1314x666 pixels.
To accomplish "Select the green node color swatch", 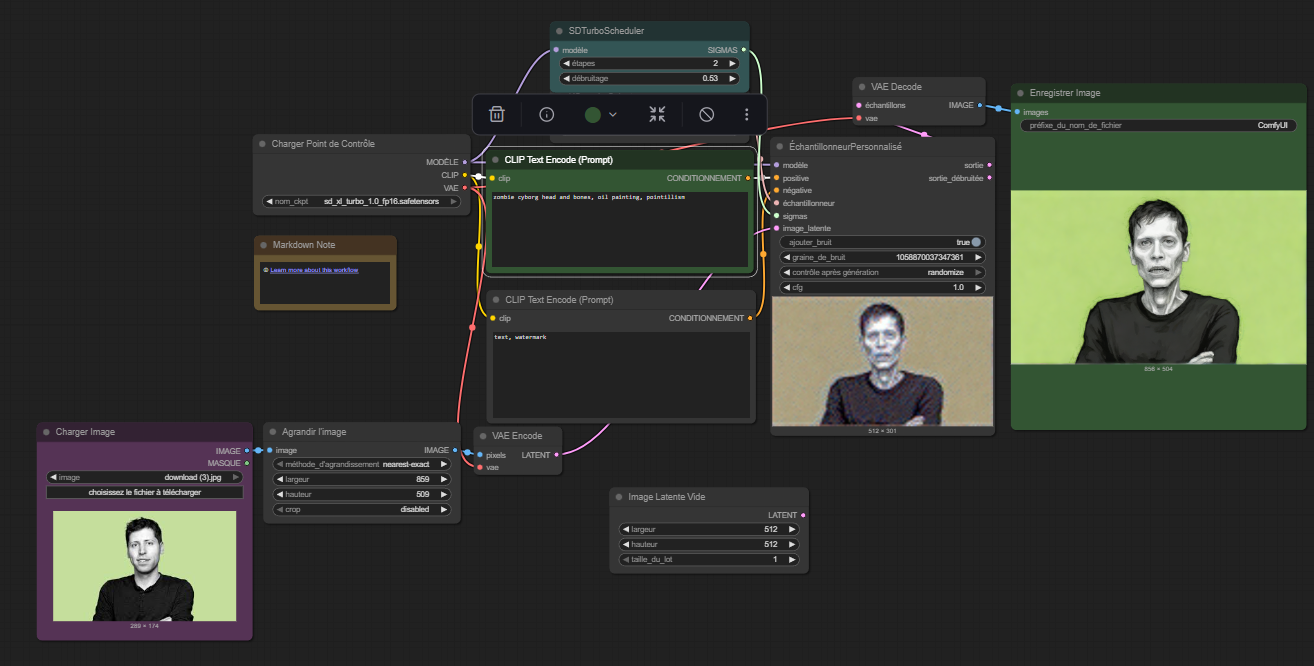I will 593,115.
